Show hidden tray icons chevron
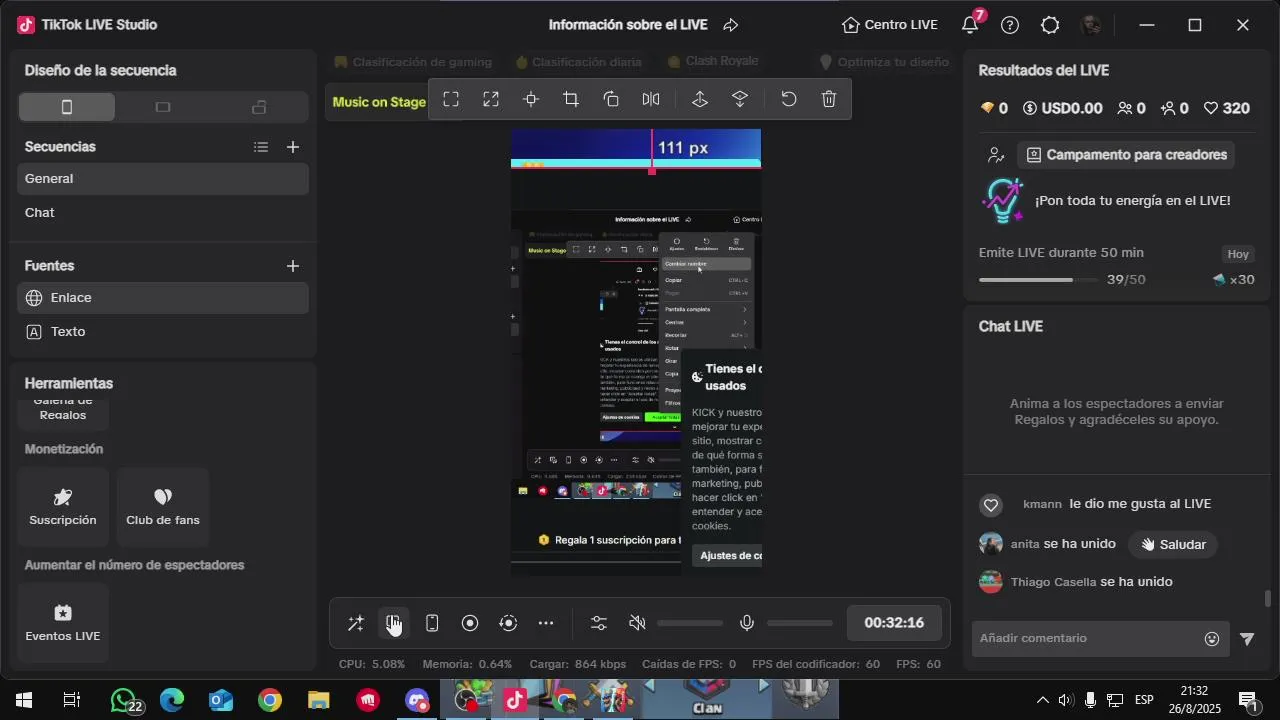 1042,700
